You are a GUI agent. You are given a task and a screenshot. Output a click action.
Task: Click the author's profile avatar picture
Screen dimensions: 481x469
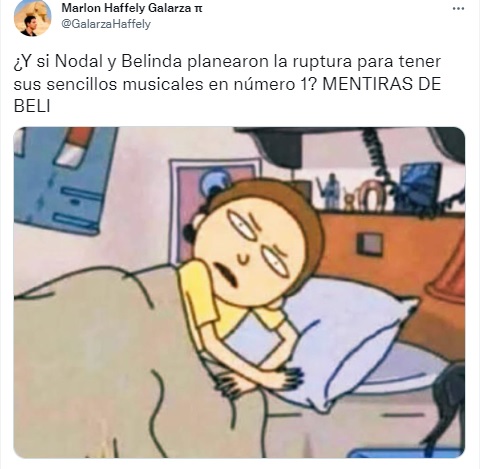point(32,18)
